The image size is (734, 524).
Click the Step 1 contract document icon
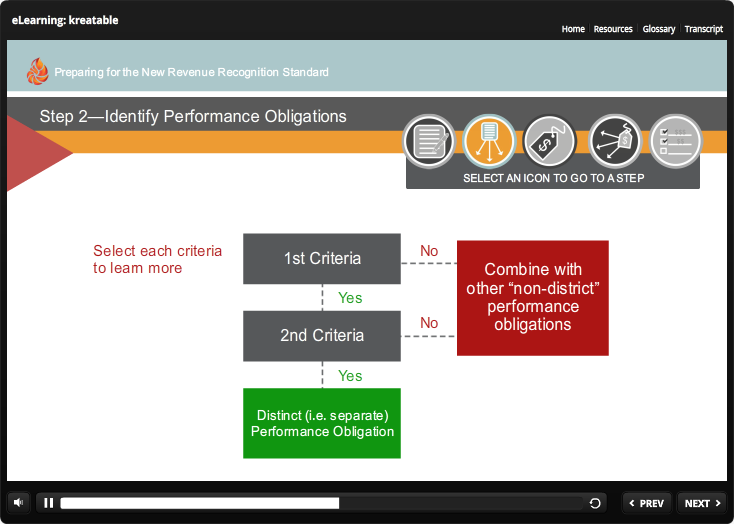coord(428,142)
